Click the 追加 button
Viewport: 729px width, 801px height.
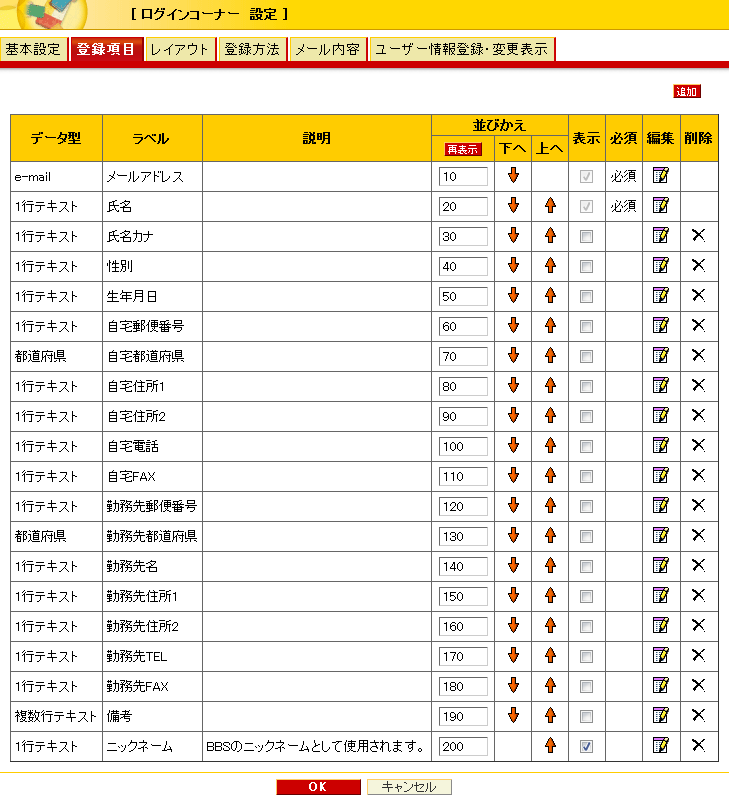coord(687,91)
